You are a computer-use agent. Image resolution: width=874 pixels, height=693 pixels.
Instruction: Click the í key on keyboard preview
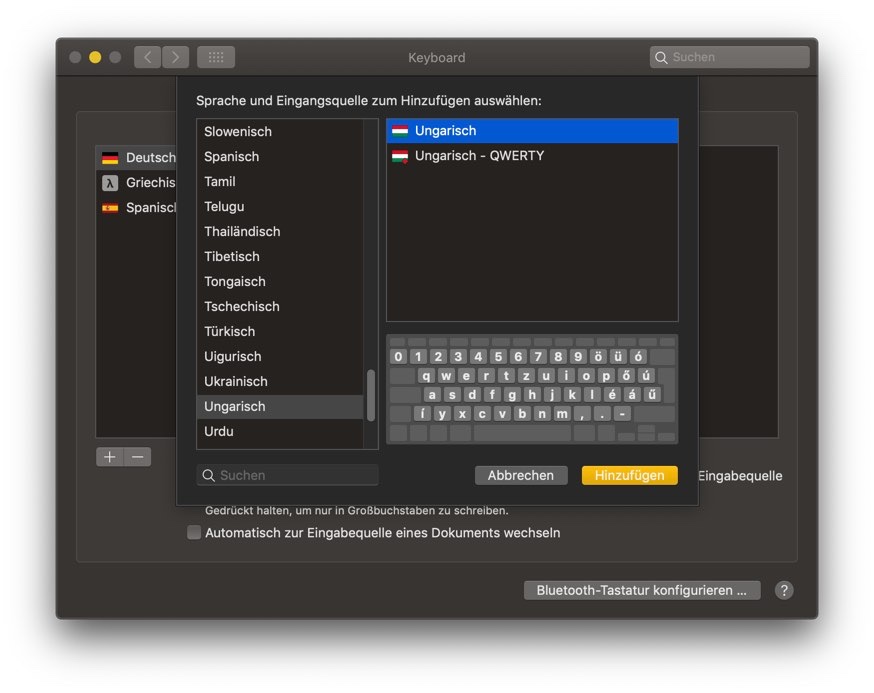click(x=422, y=414)
